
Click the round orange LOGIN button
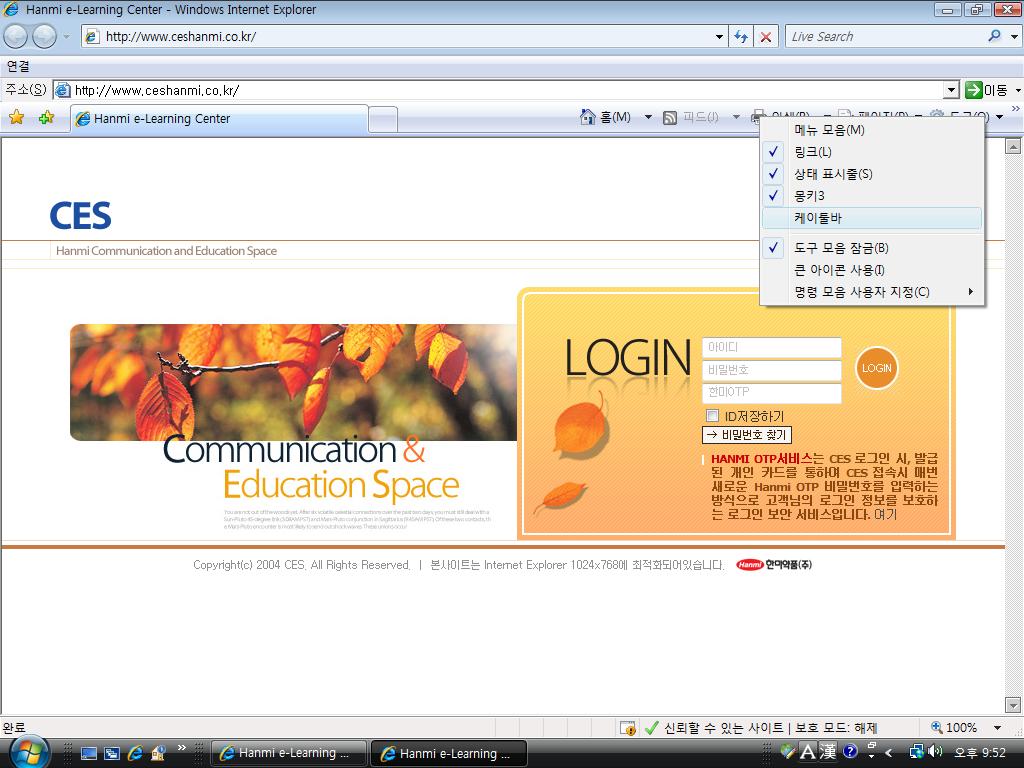[x=876, y=368]
